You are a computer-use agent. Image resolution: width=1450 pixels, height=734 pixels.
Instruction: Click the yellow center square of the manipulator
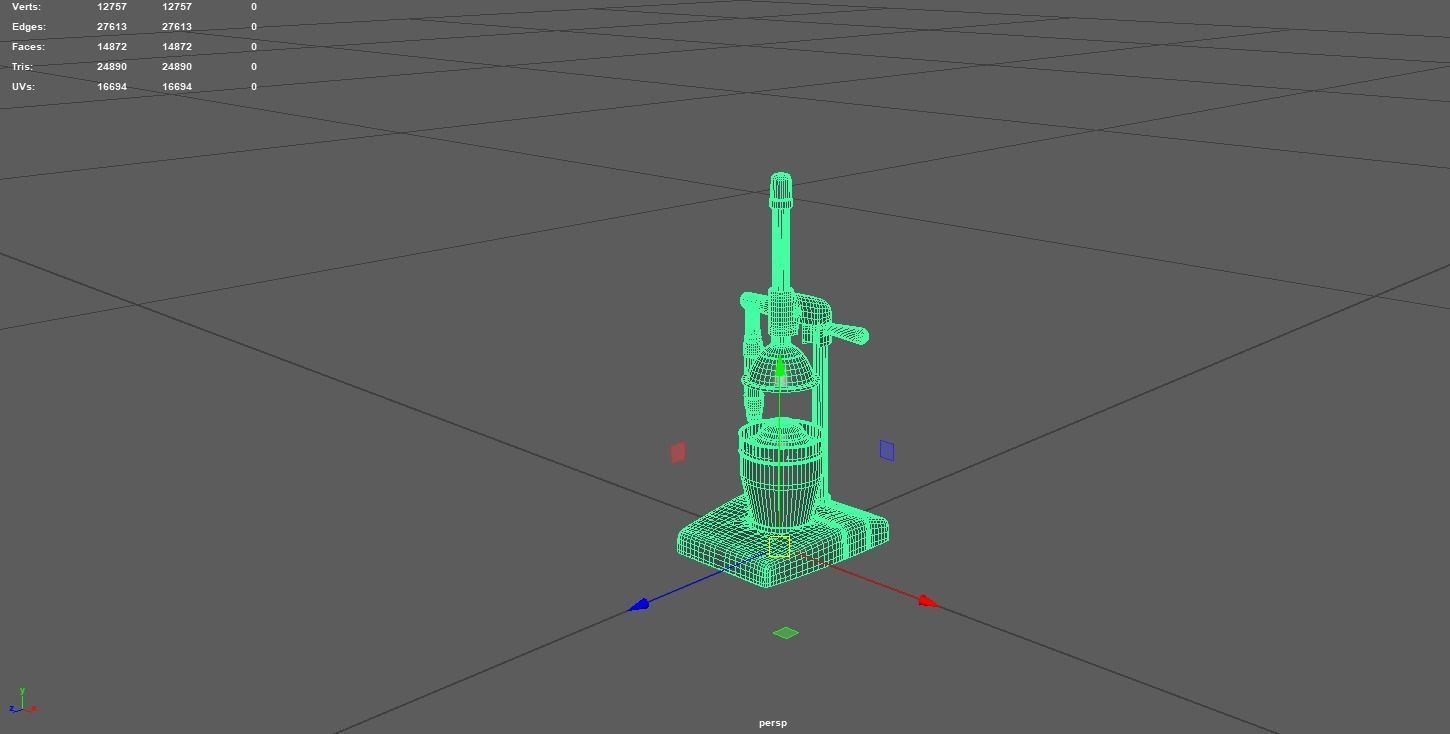[x=778, y=546]
